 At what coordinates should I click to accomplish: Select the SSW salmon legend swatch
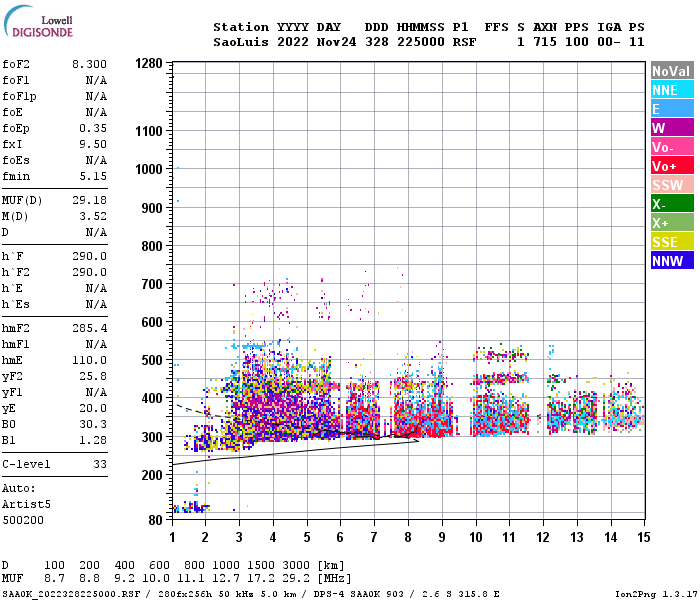tap(672, 185)
